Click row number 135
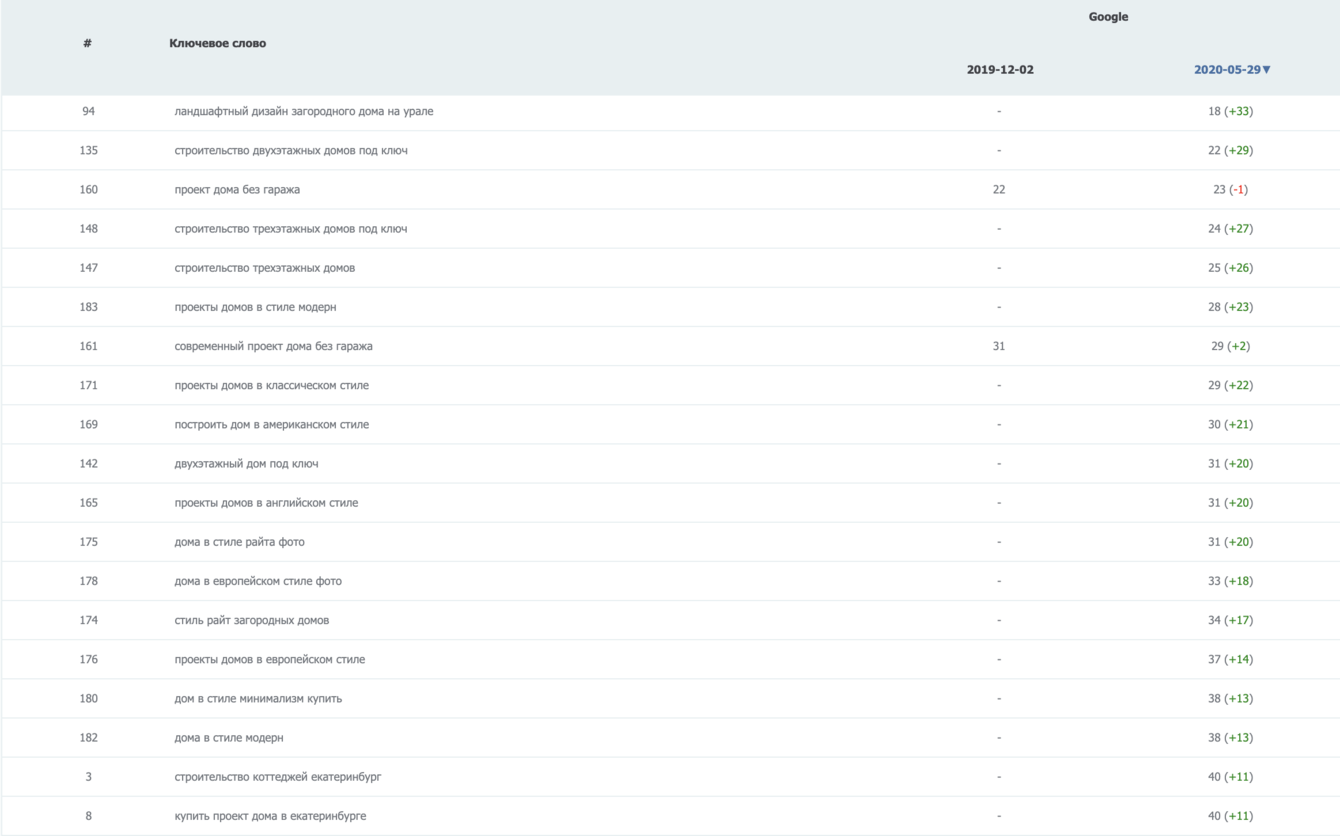This screenshot has height=836, width=1340. coord(88,150)
